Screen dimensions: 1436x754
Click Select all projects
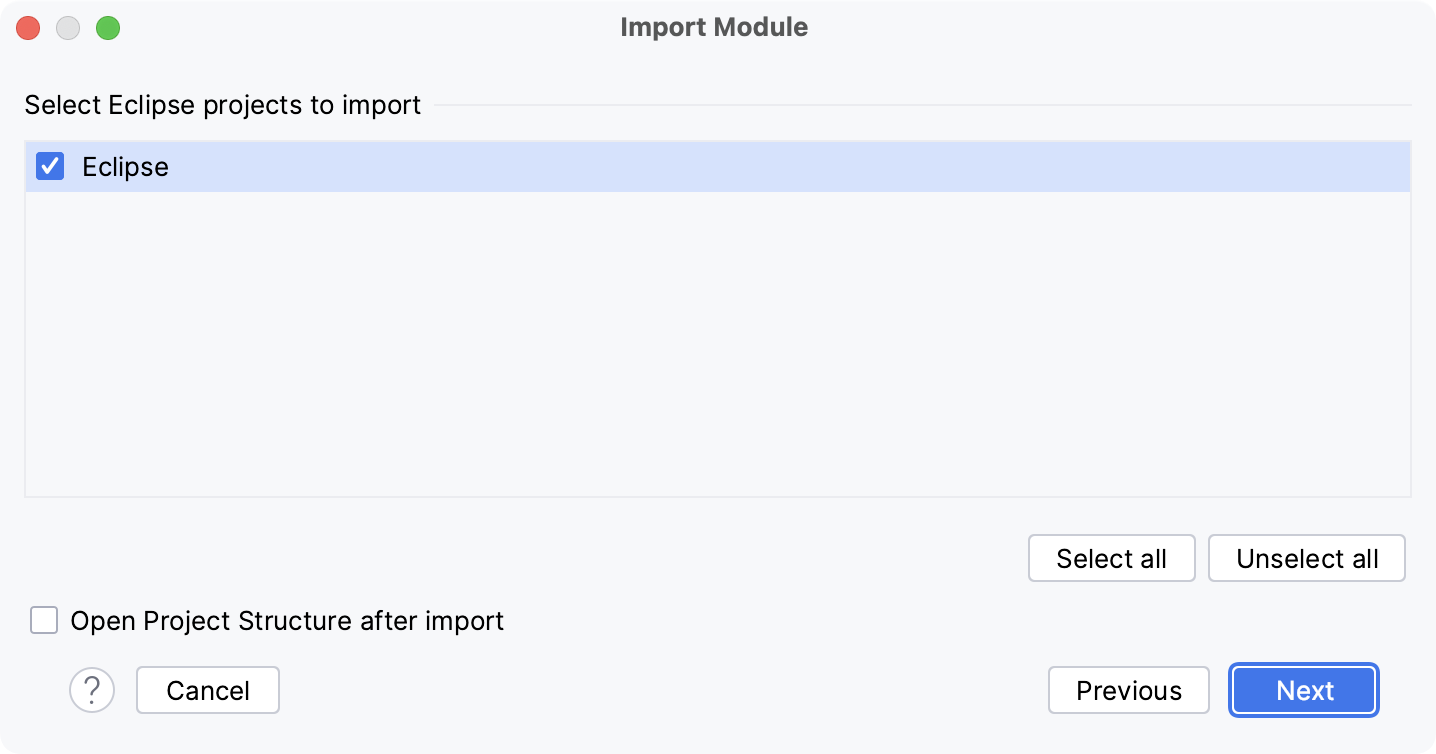point(1111,558)
